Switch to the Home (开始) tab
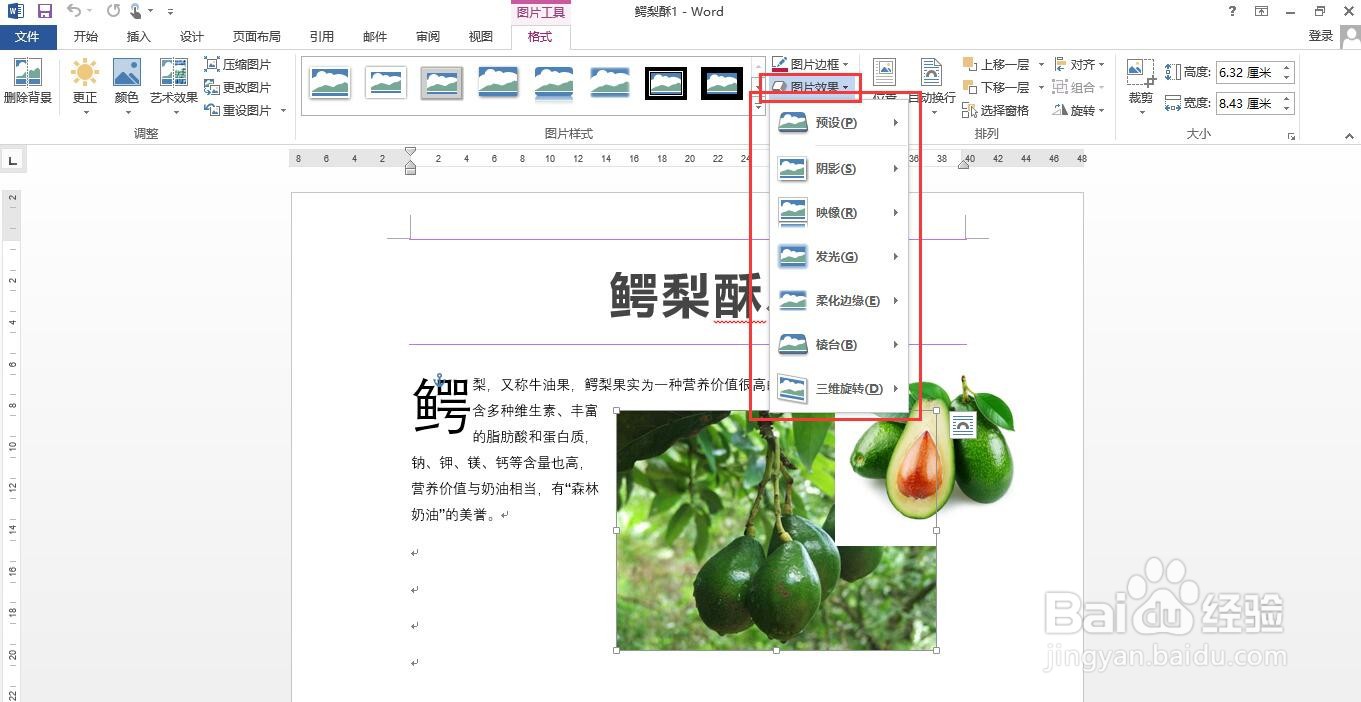The height and width of the screenshot is (702, 1361). 86,36
